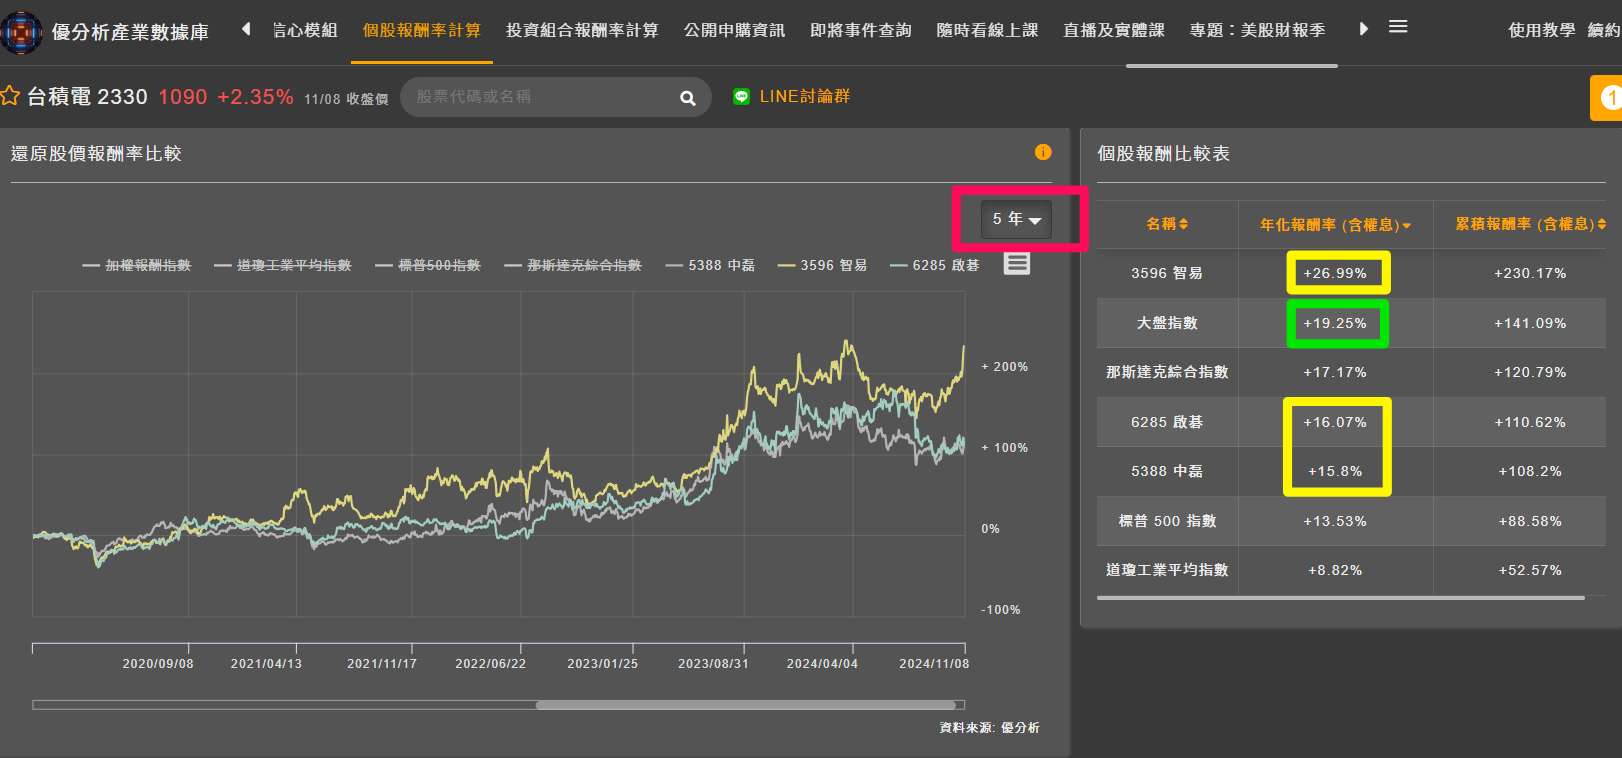Open the 公開申購資訊 tab

(734, 30)
